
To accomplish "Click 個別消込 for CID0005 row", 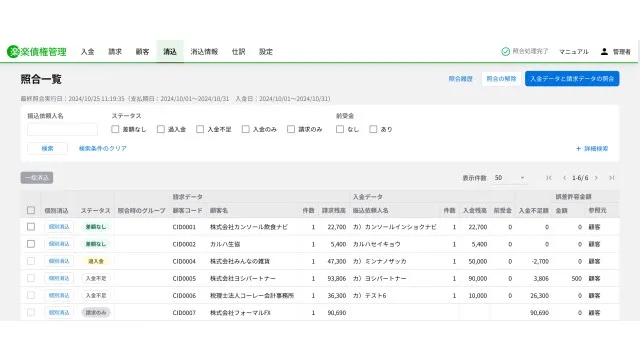I will 59,278.
